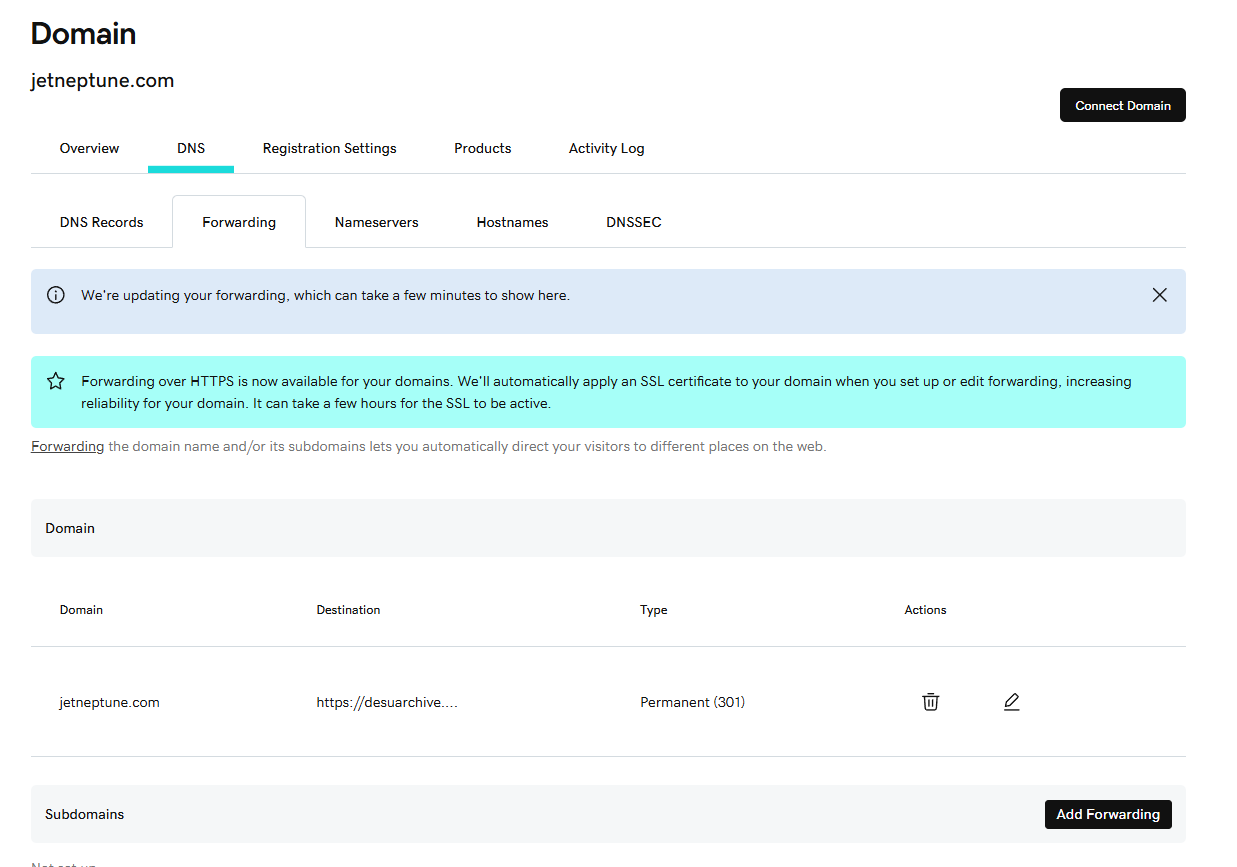This screenshot has width=1237, height=867.
Task: Click the Domain section heading bar text
Action: [70, 528]
